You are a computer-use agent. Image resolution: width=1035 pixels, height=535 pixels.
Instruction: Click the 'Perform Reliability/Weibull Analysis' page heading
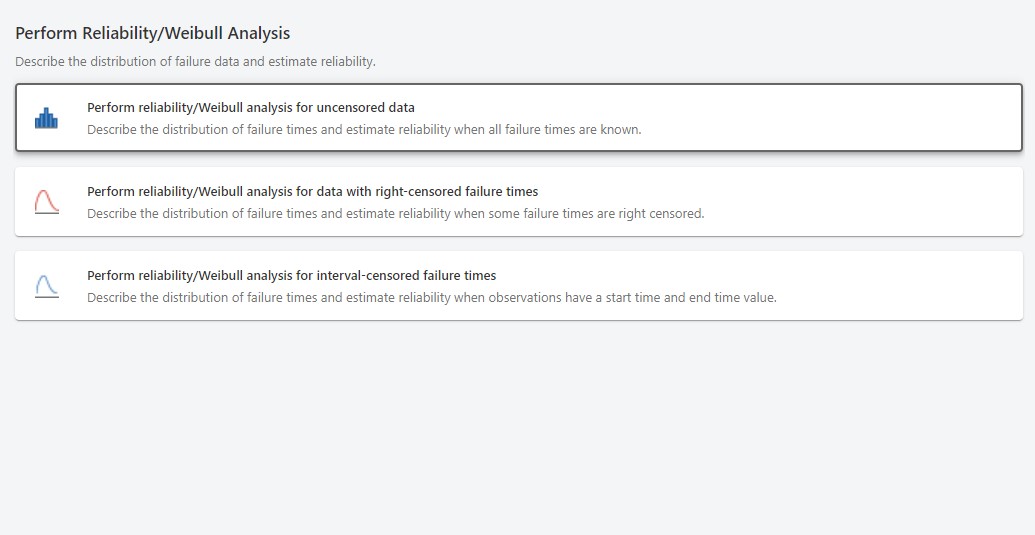pos(152,33)
